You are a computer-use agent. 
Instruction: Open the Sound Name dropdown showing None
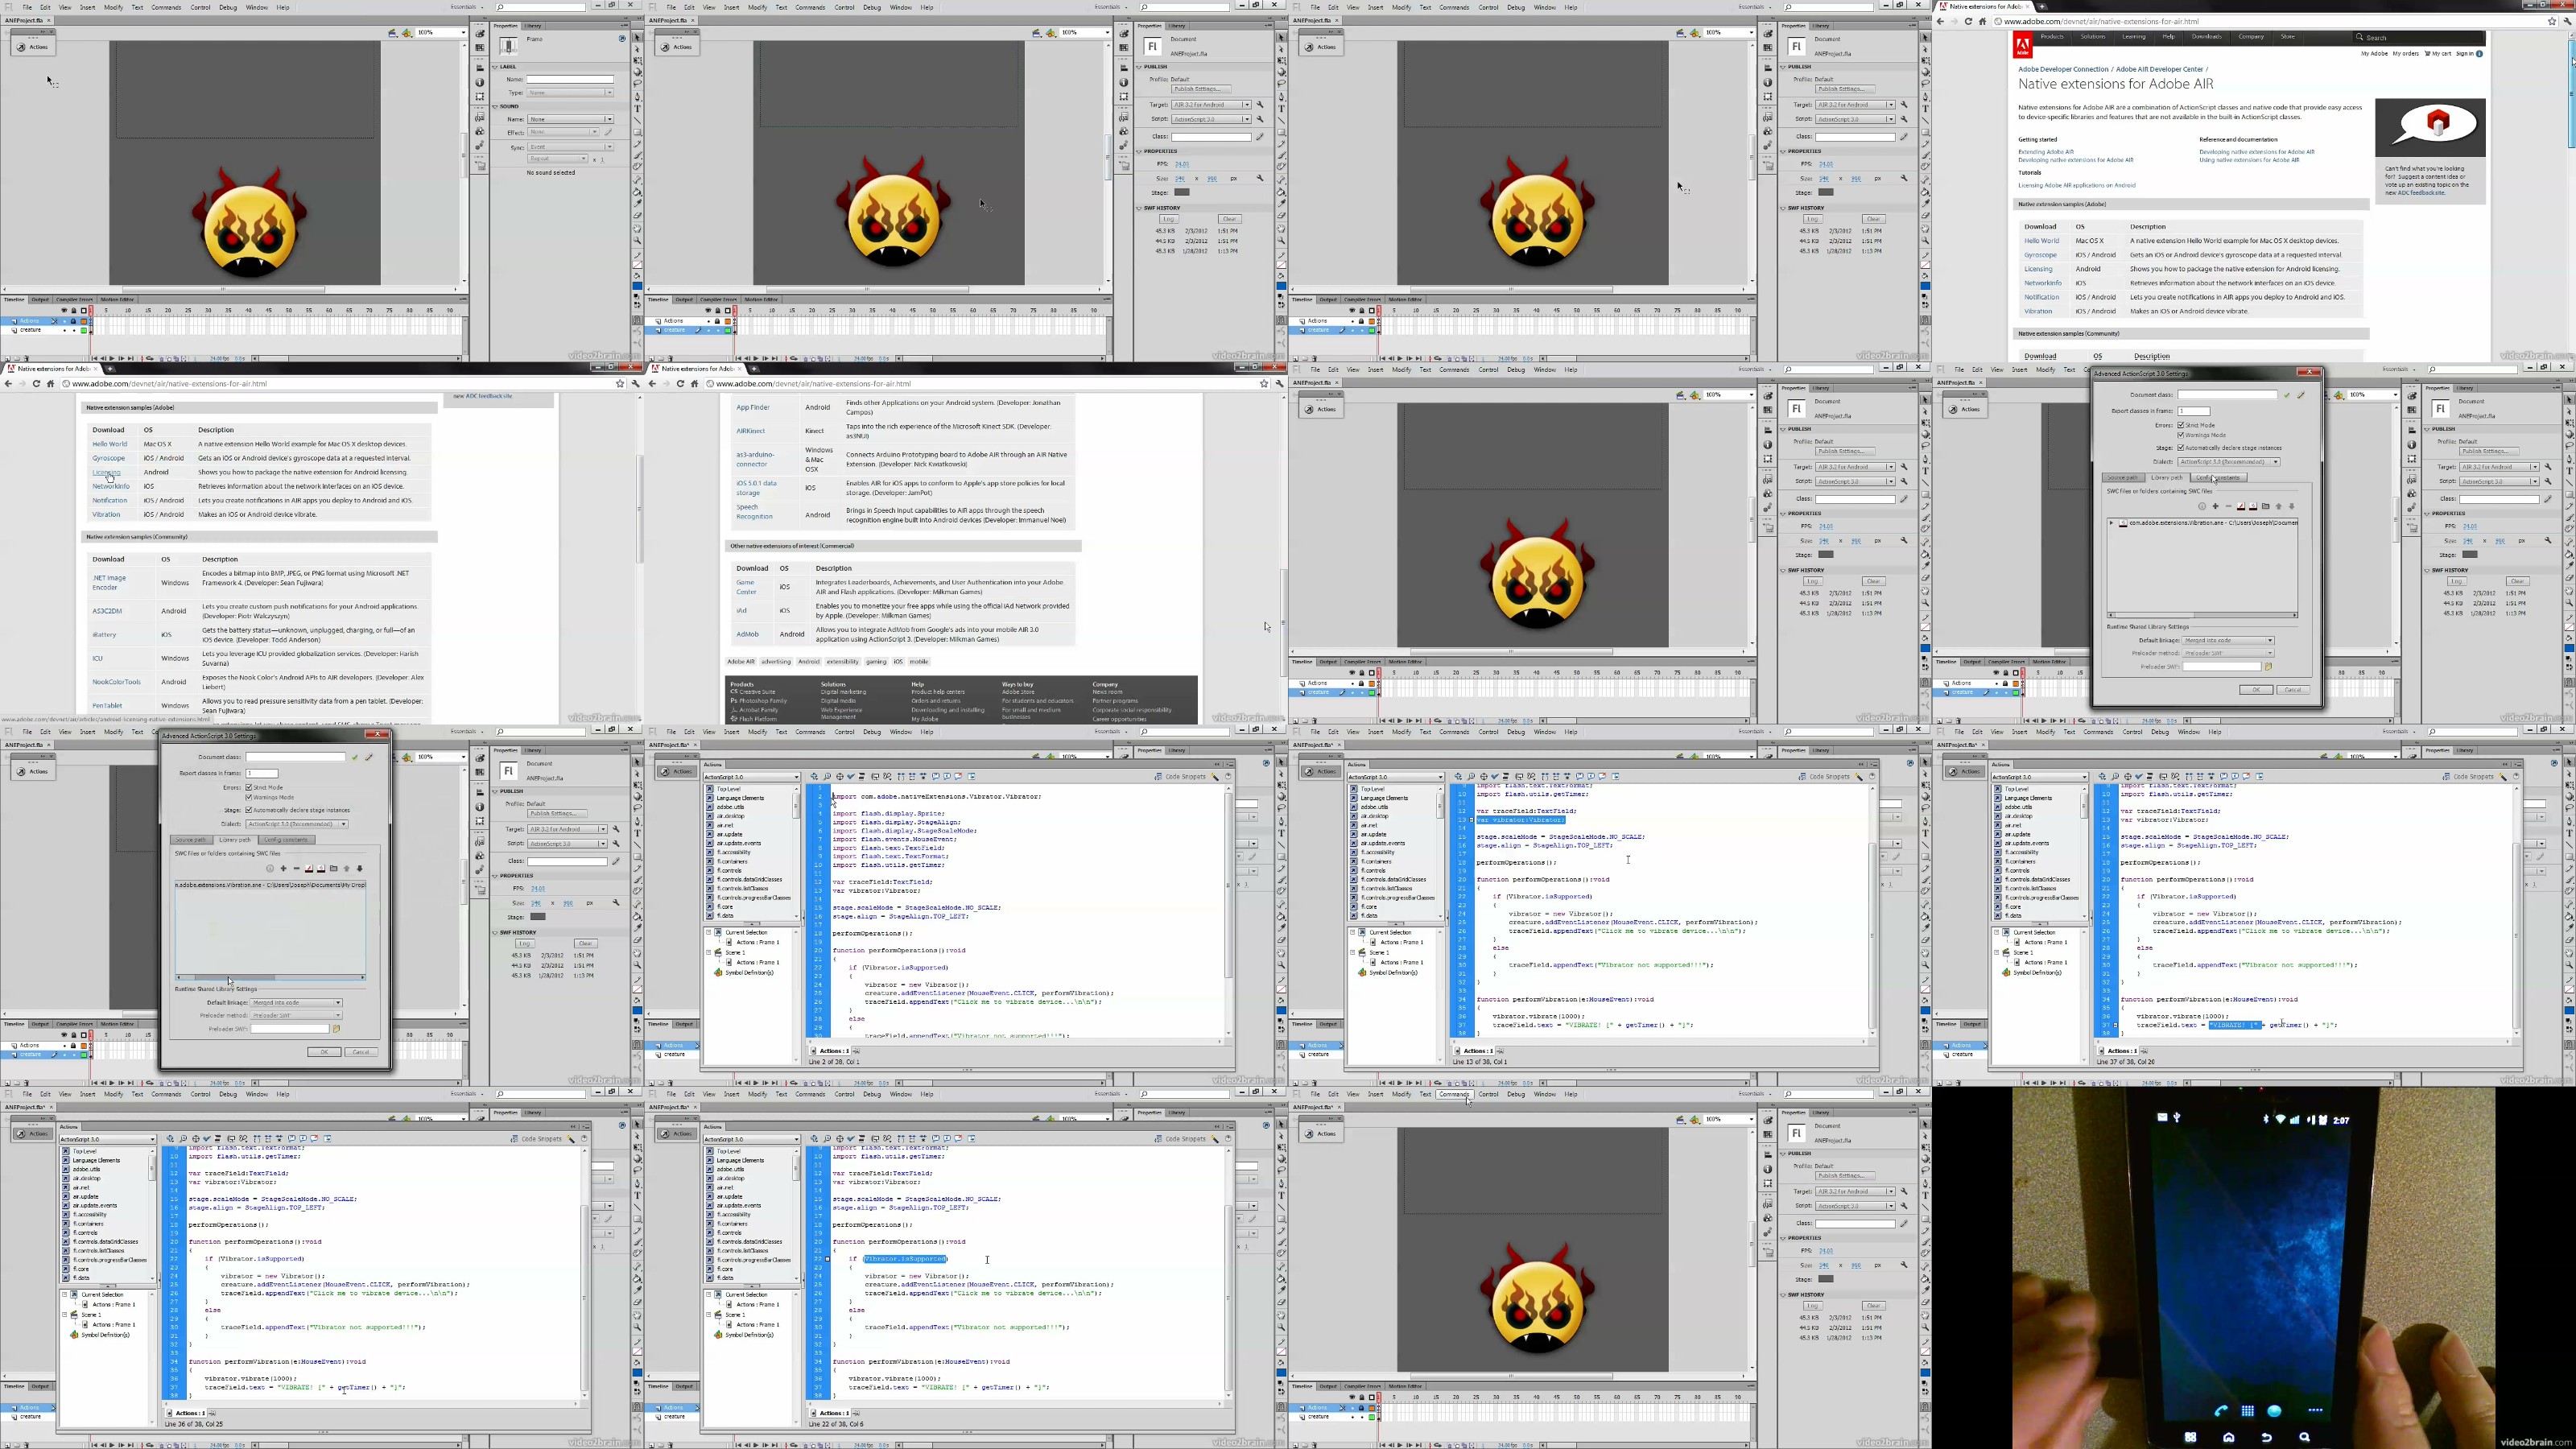click(571, 119)
